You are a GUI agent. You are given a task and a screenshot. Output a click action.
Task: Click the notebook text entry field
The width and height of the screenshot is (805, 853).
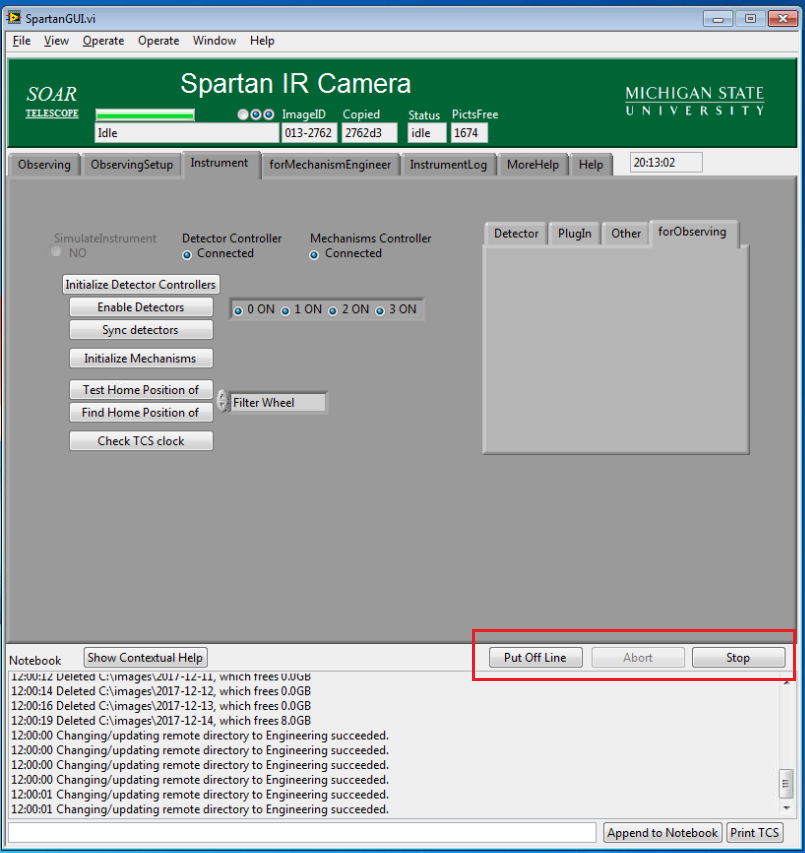302,833
